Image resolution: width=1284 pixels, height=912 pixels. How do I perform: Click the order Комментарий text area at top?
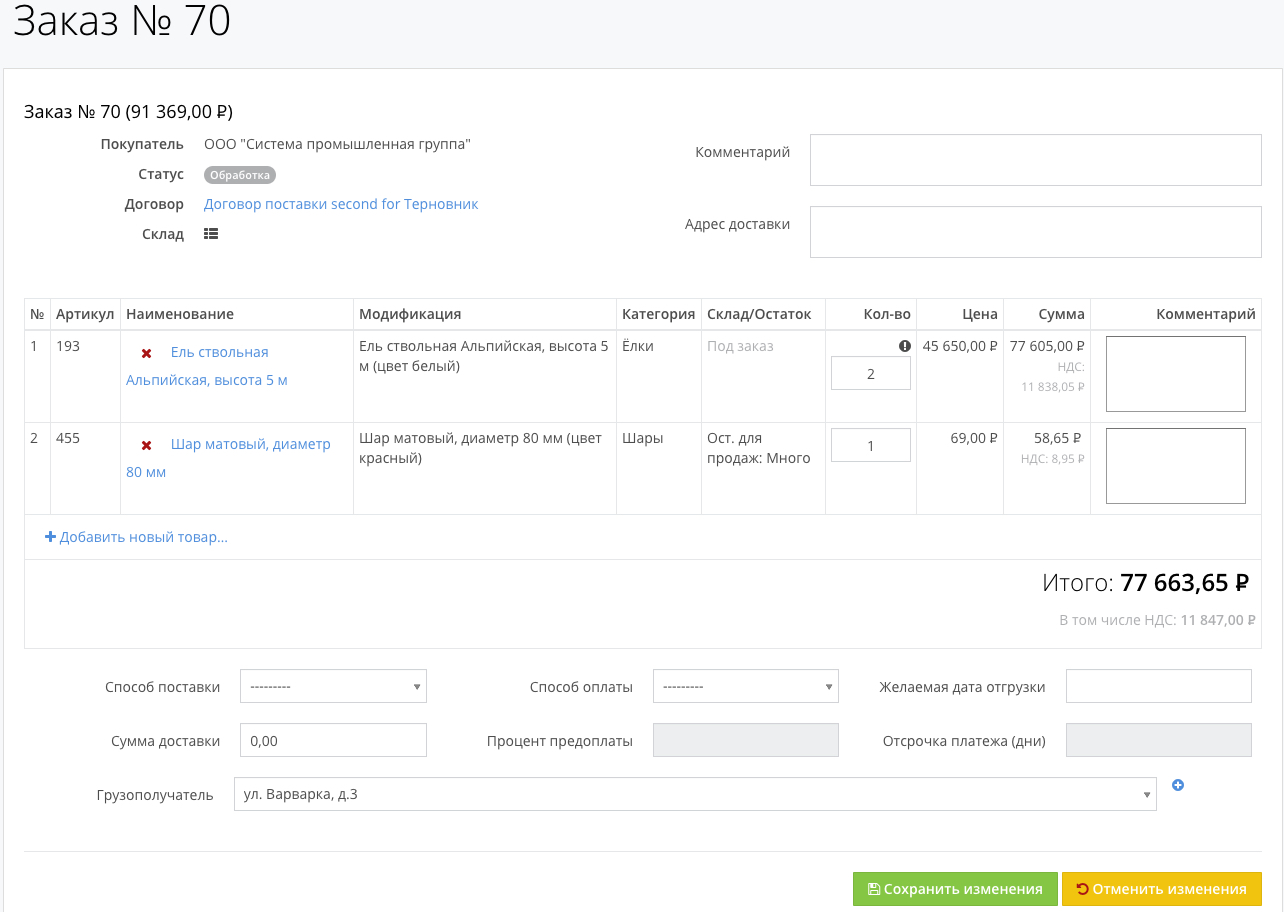[1035, 160]
